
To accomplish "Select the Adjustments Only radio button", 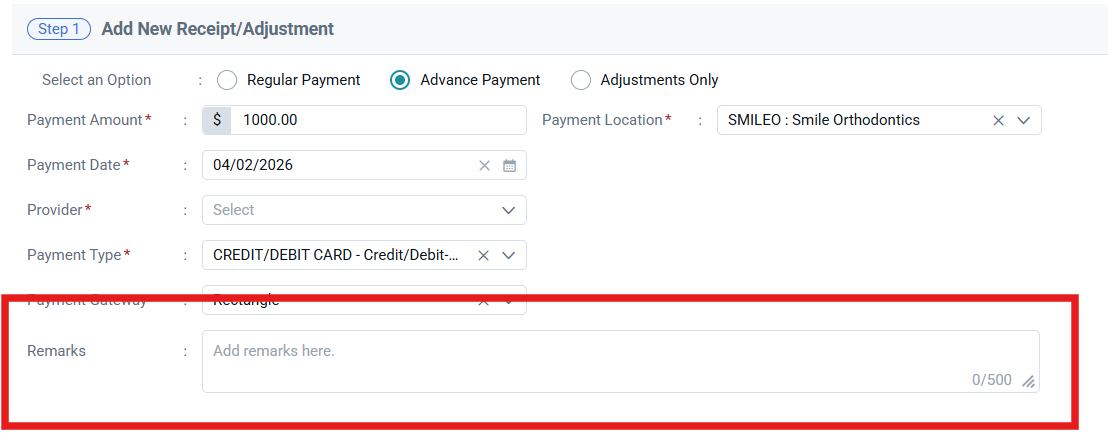I will pos(581,81).
